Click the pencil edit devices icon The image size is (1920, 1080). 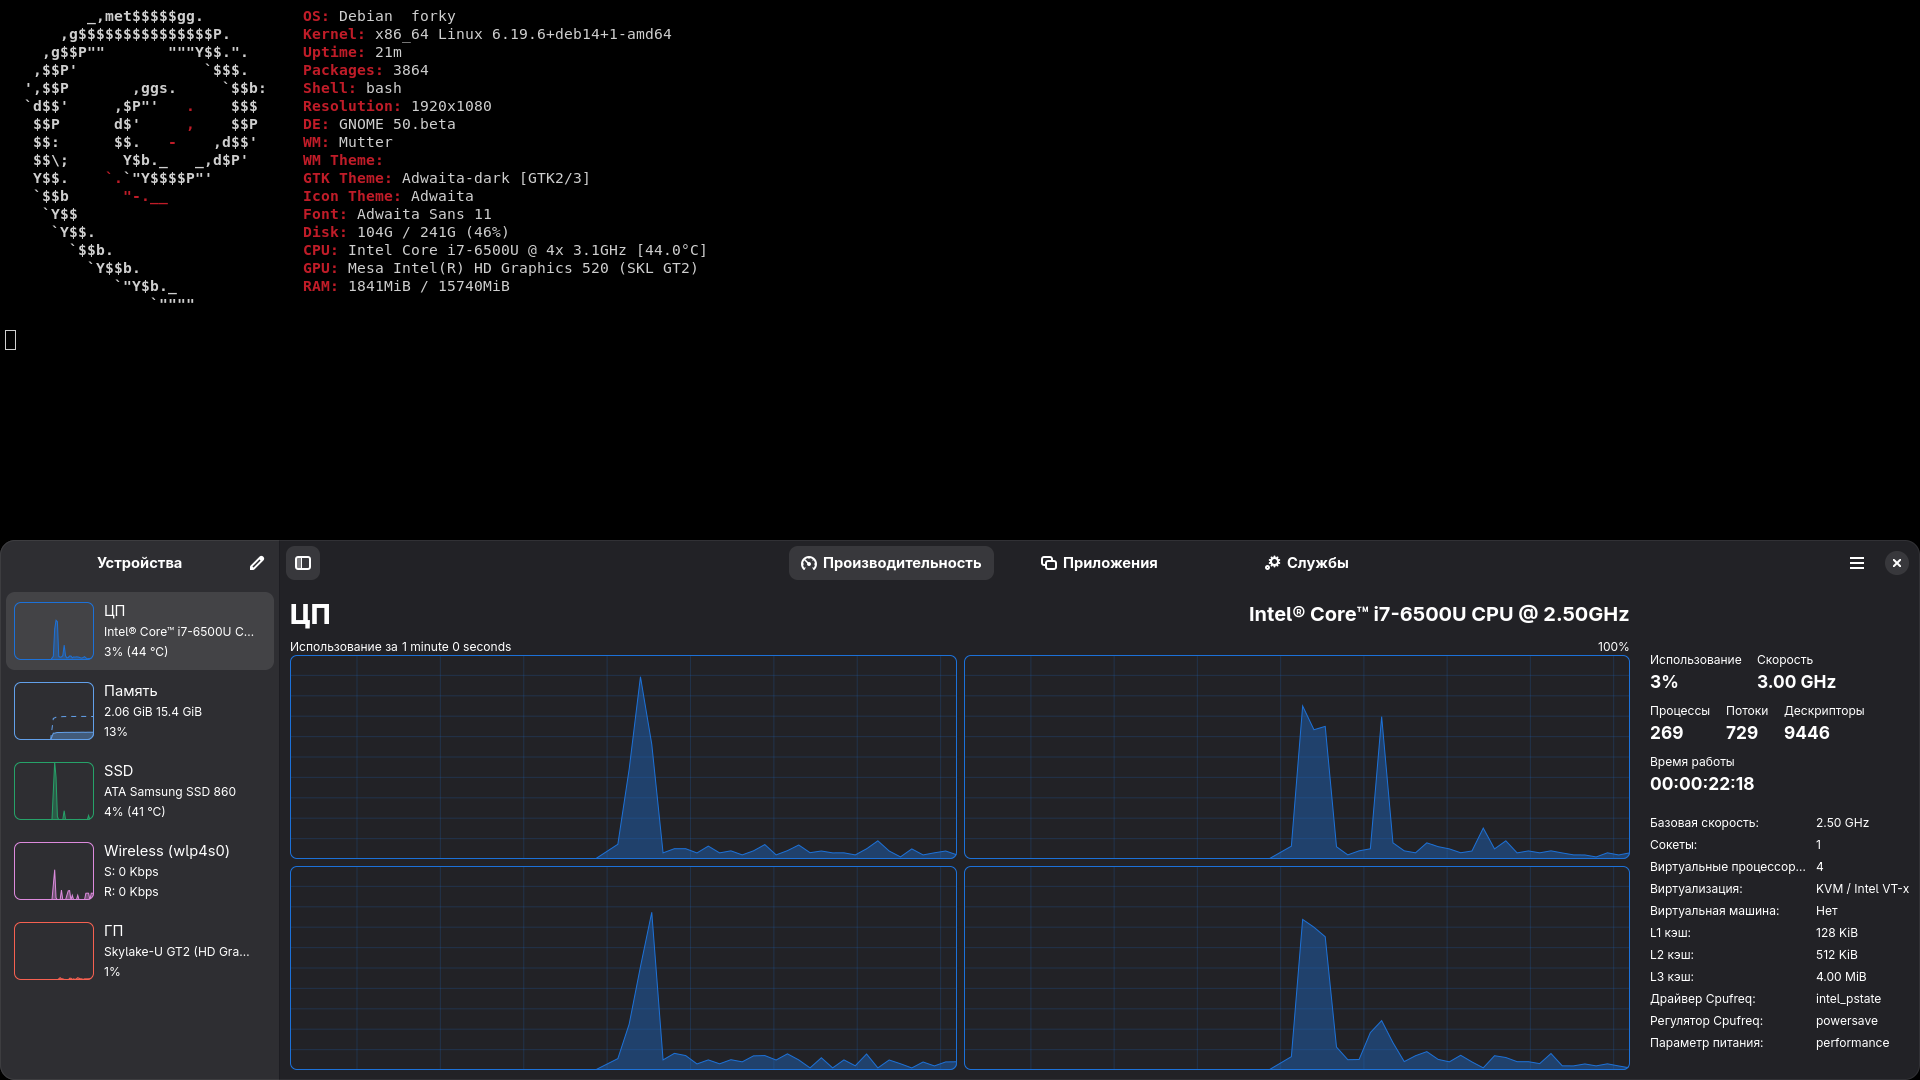(257, 563)
